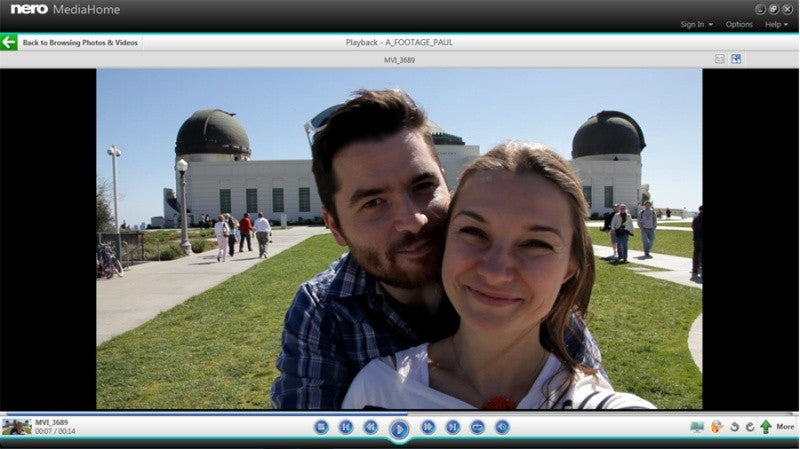Click the large Play button

(399, 430)
